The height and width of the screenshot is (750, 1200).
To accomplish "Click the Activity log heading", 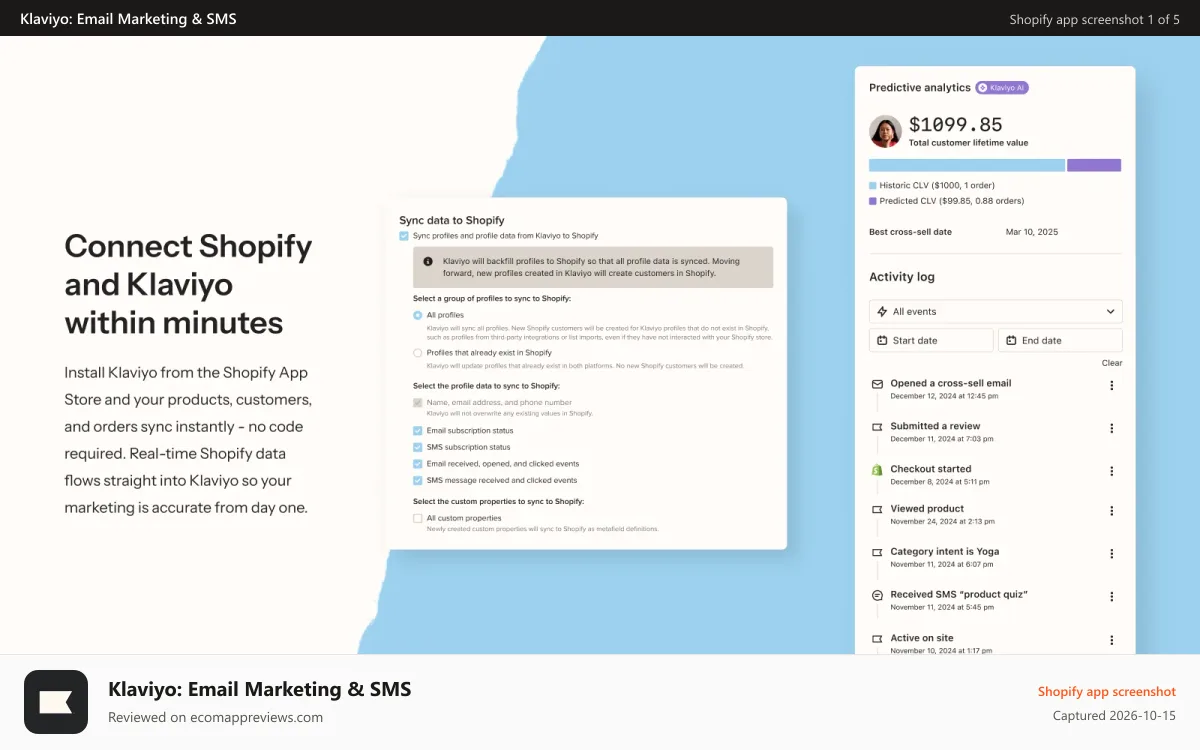I will [902, 277].
